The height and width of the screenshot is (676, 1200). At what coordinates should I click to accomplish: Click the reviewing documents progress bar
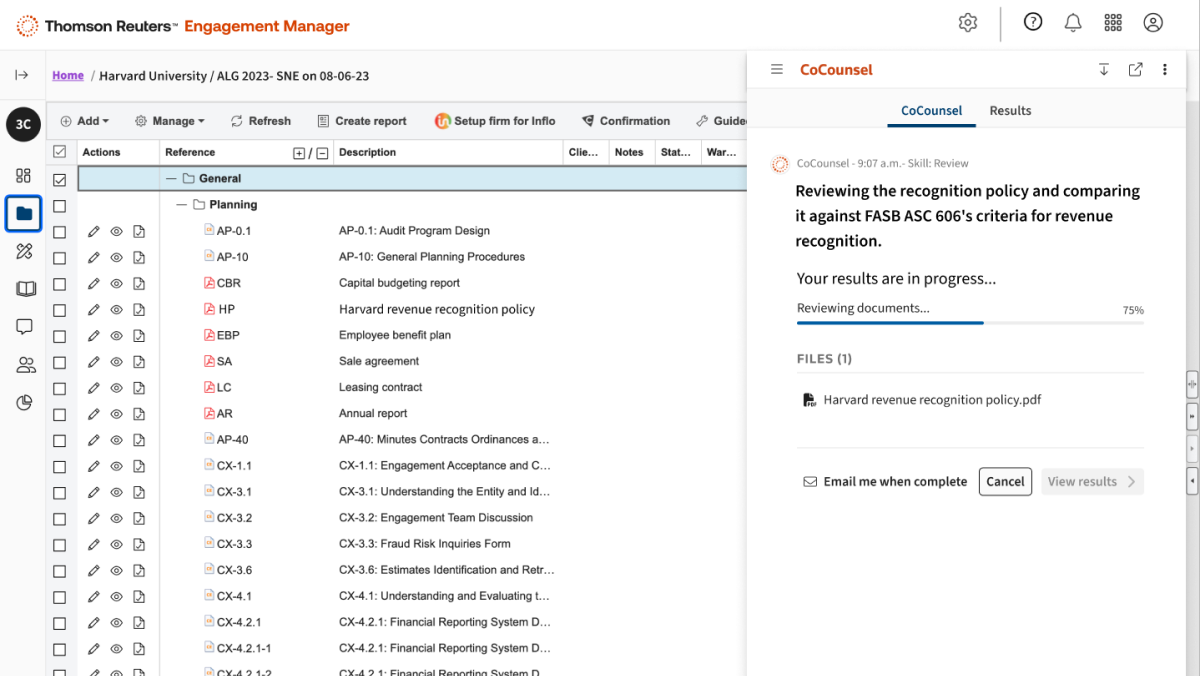(x=969, y=323)
